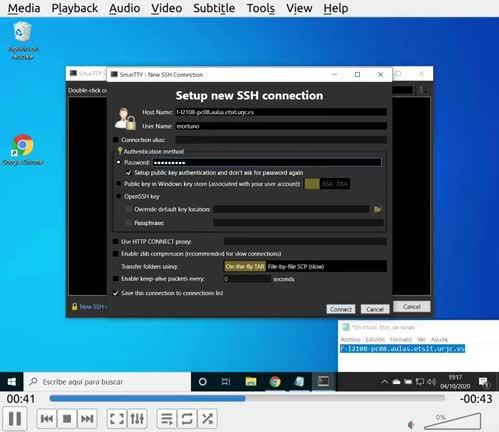Enable Use HTTP CONNECT proxy checkbox
This screenshot has height=432, width=499.
click(x=116, y=241)
